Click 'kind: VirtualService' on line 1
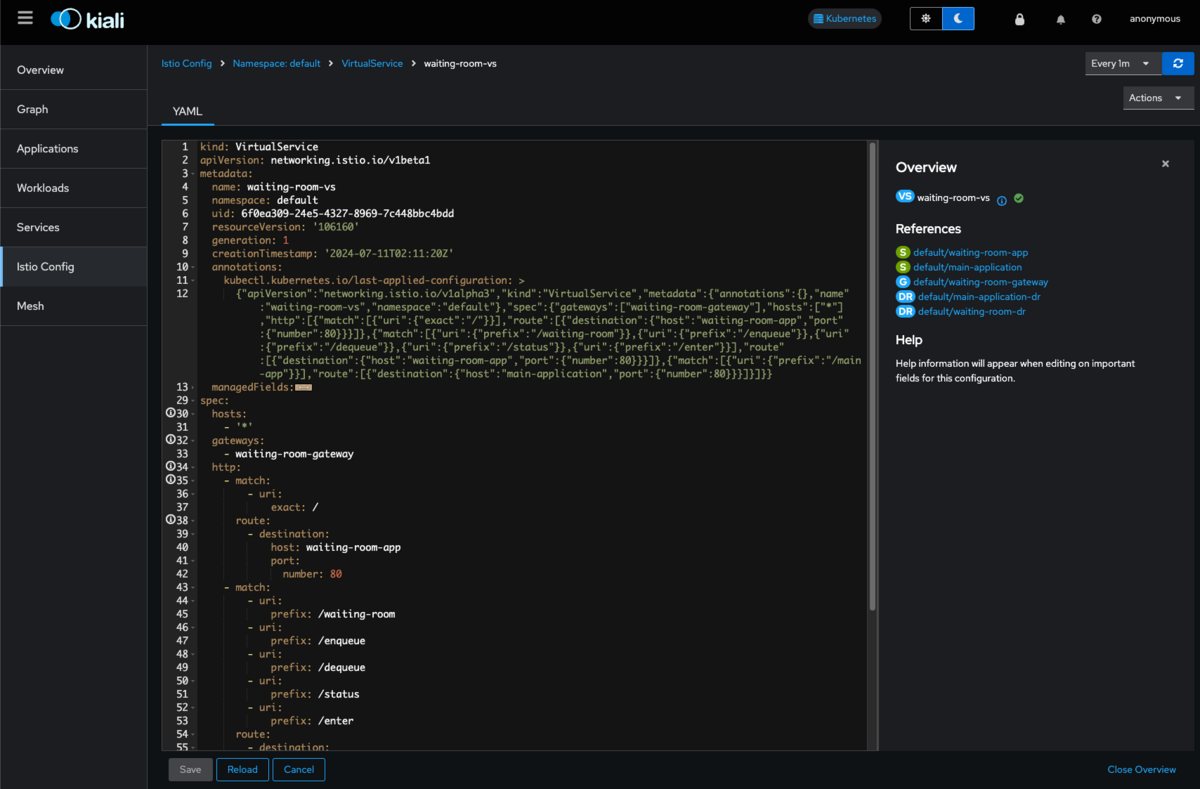 click(x=259, y=147)
